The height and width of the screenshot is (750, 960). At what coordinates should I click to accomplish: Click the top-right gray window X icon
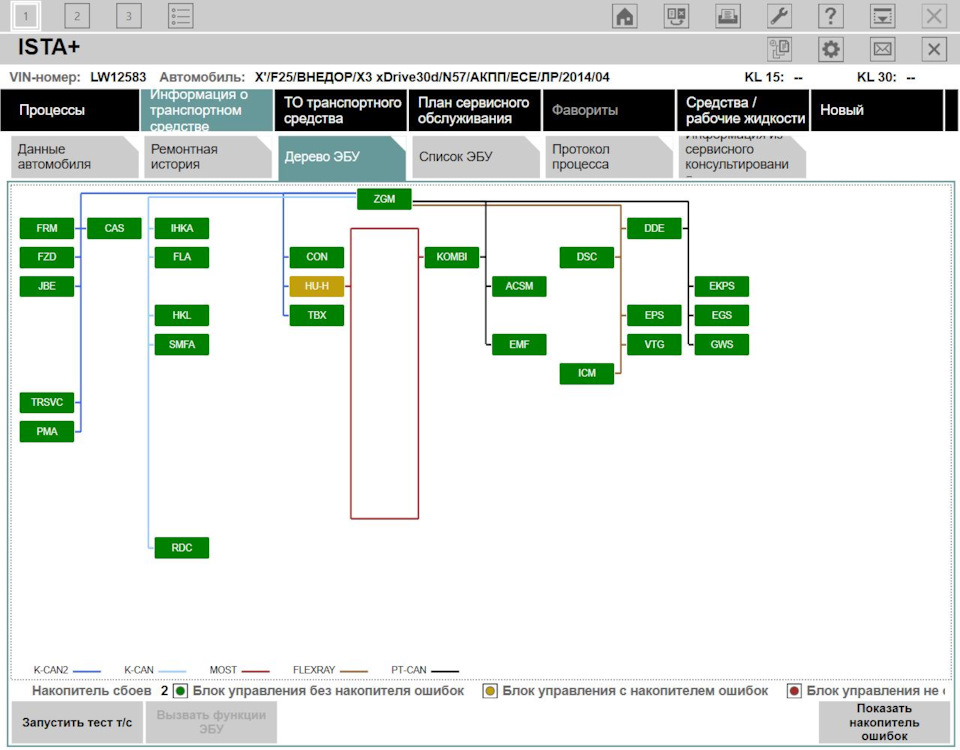point(934,16)
